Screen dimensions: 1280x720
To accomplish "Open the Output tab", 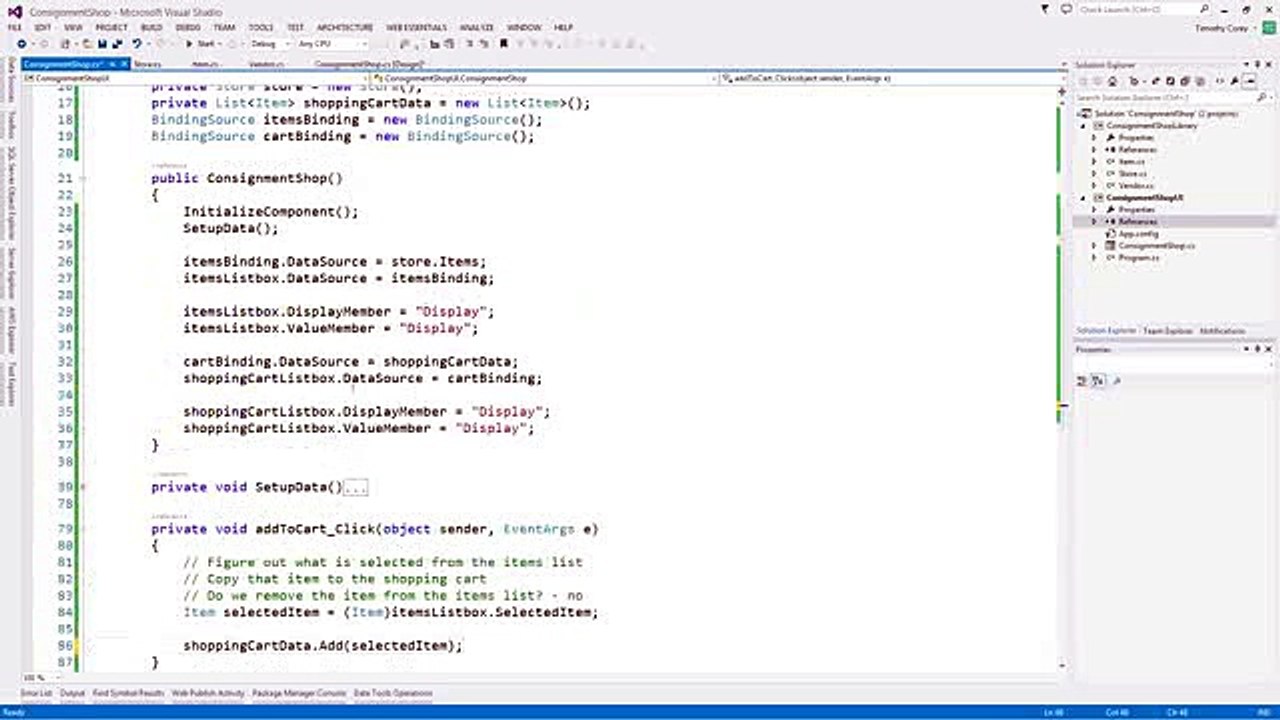I will coord(73,693).
